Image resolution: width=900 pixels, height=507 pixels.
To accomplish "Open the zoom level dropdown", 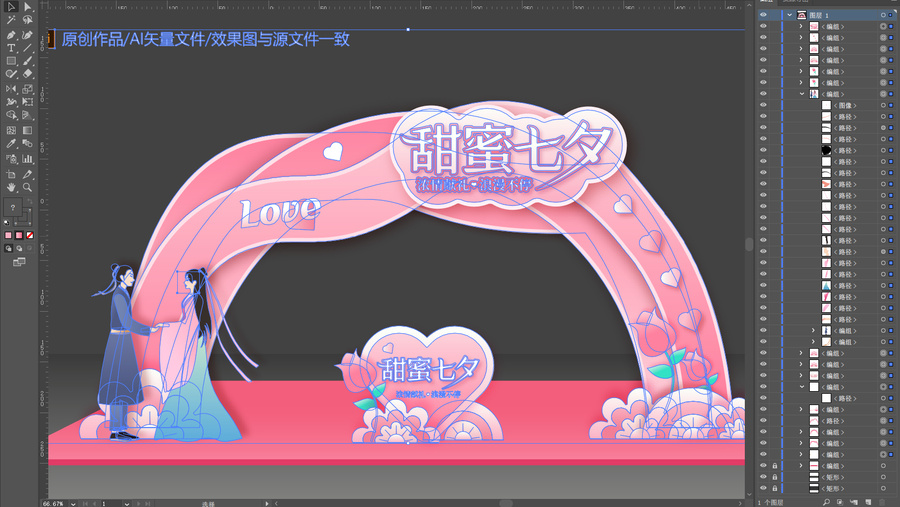I will (x=73, y=504).
